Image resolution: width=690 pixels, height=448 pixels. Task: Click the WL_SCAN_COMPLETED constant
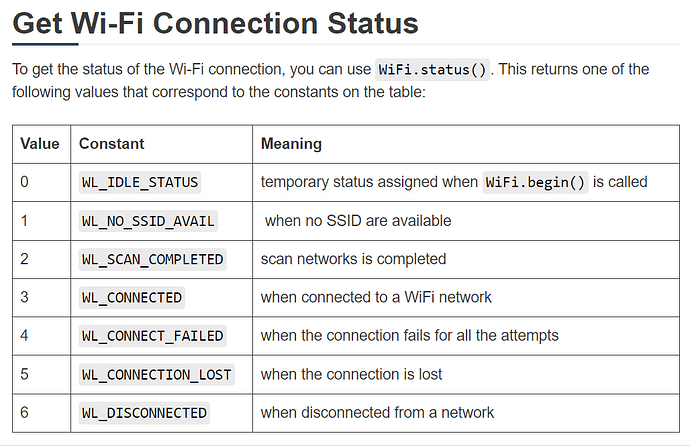[152, 259]
